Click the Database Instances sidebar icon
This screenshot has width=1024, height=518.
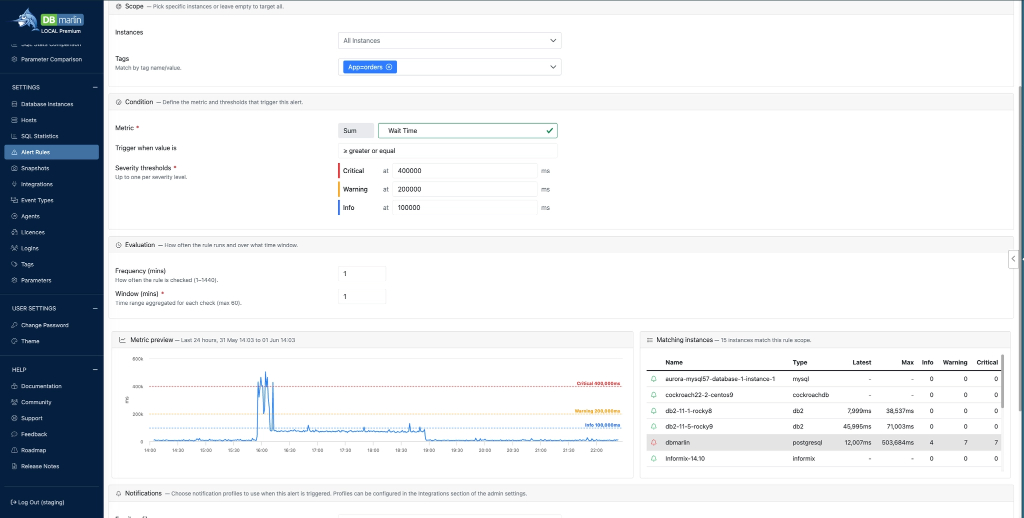point(14,104)
